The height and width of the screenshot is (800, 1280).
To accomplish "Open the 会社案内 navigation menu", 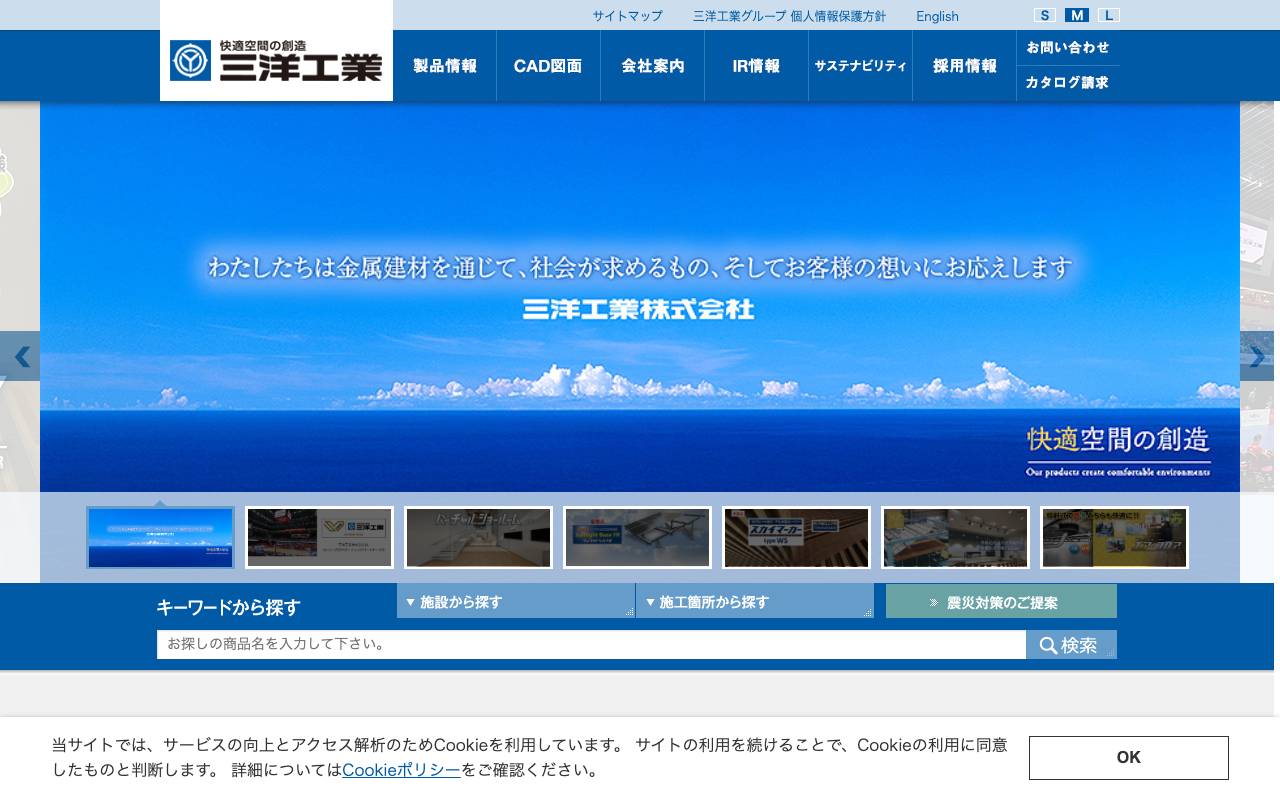I will [x=652, y=65].
